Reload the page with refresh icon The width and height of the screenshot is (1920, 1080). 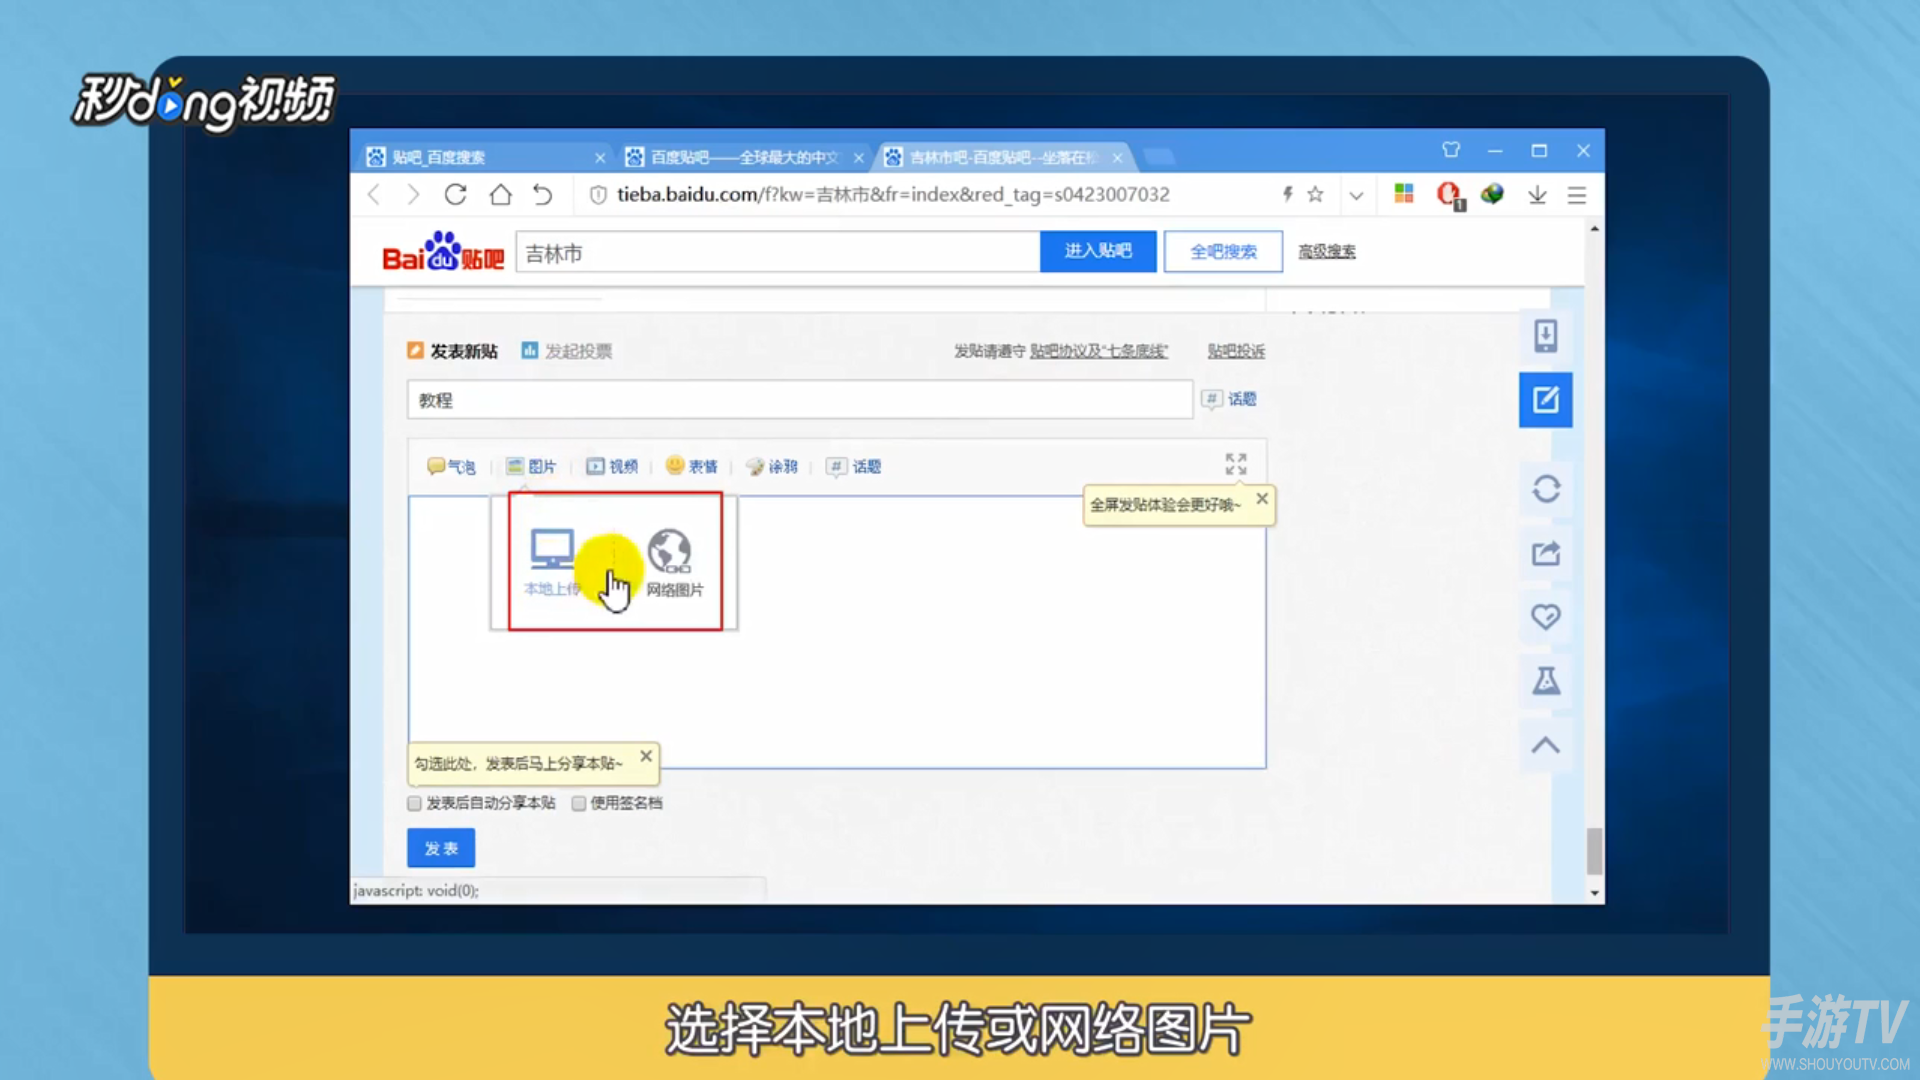tap(456, 195)
